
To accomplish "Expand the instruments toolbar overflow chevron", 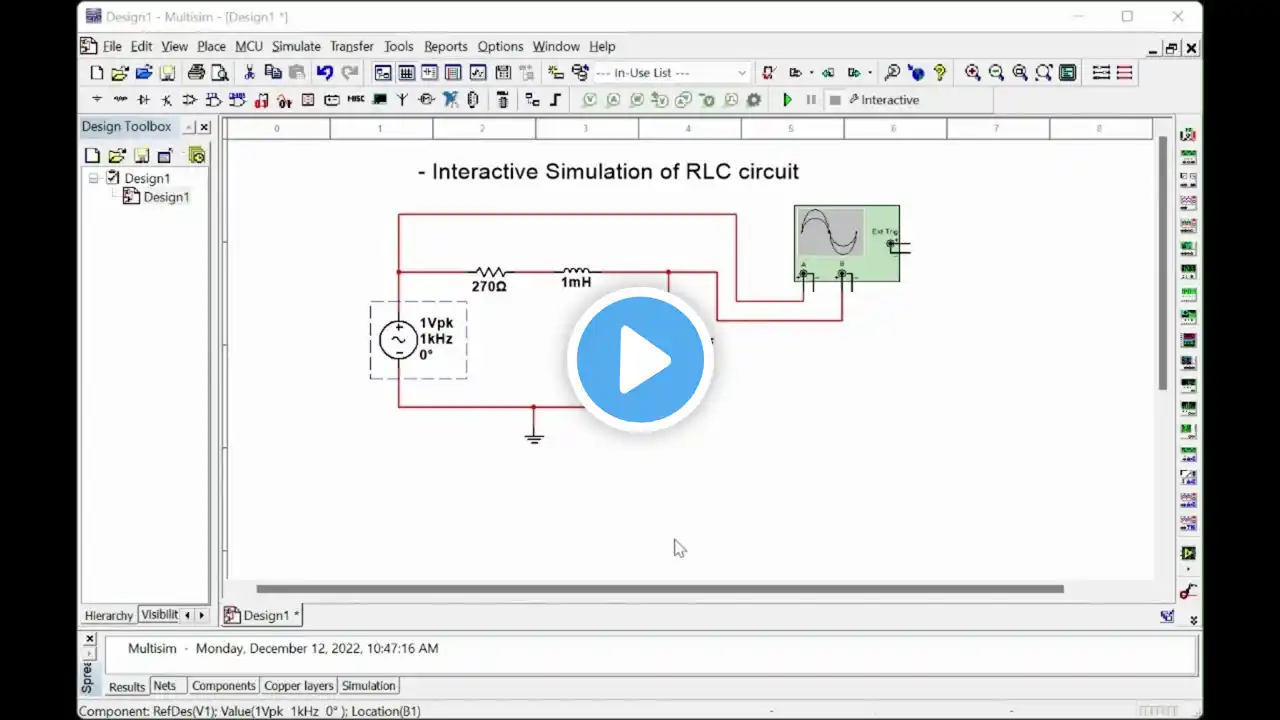I will (x=1194, y=620).
